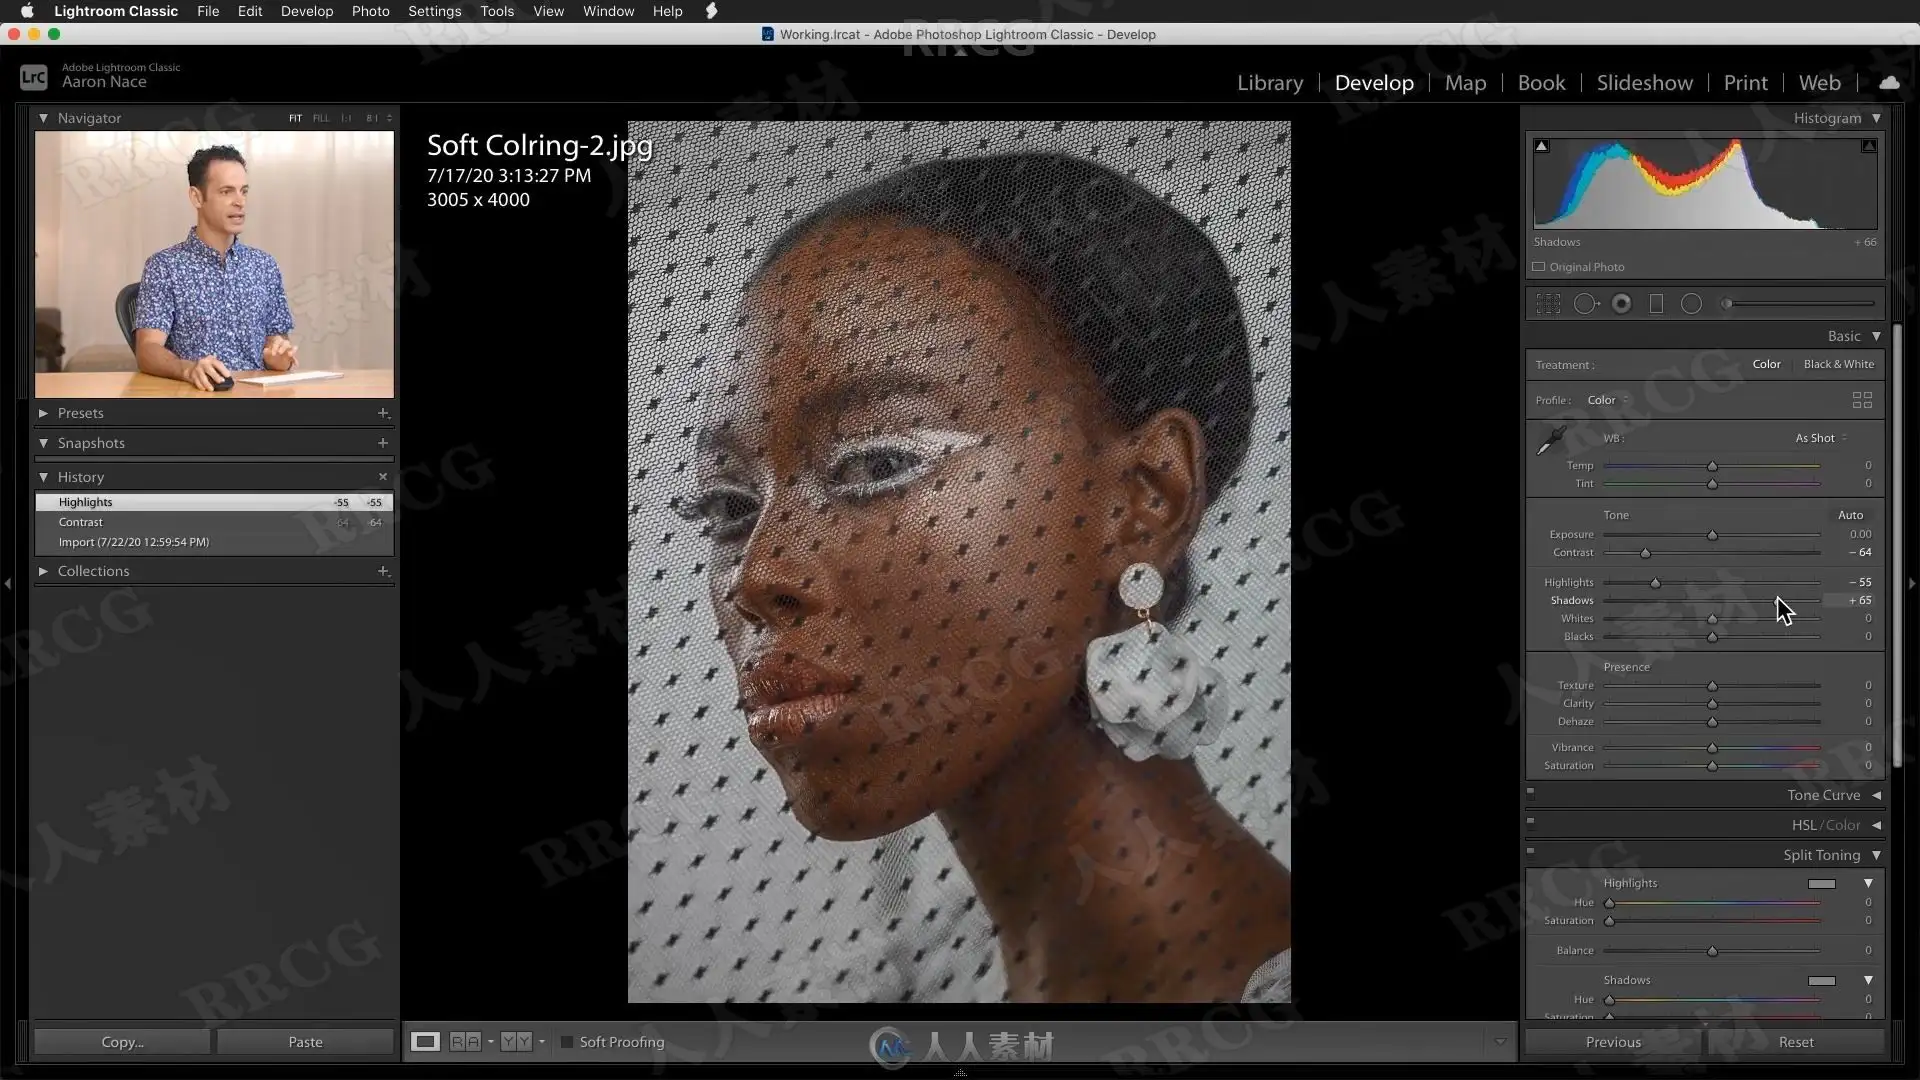Select the Spot Removal tool

tap(1586, 304)
